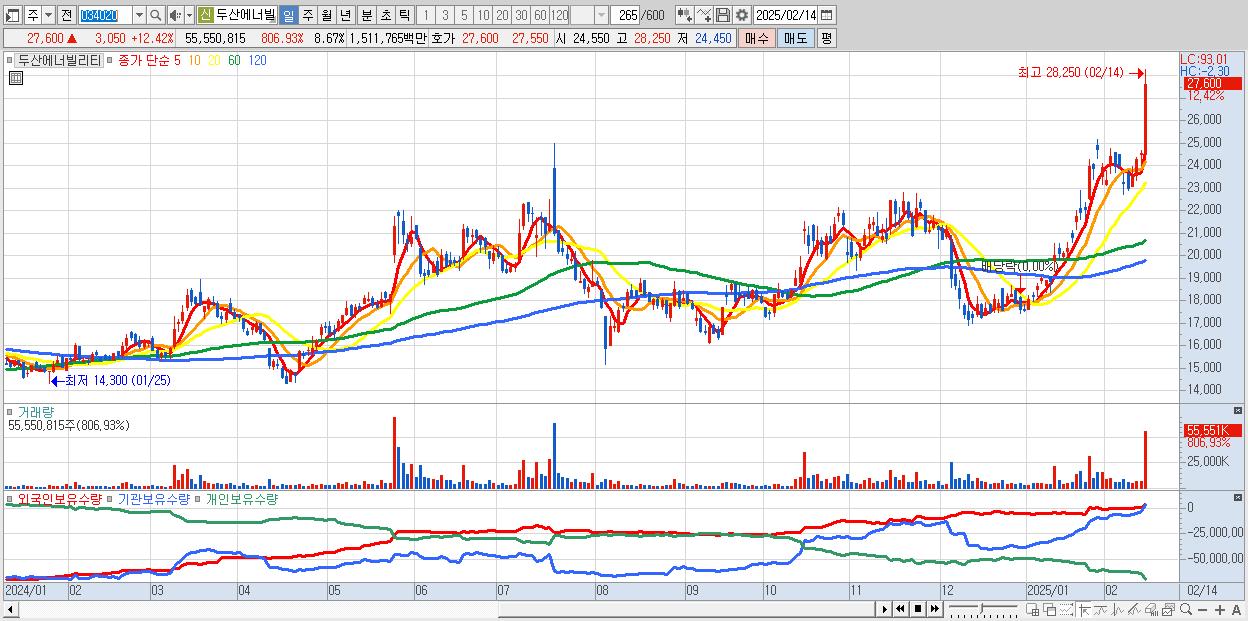Open dropdown arrow beside speaker icon
The image size is (1248, 621).
pyautogui.click(x=189, y=15)
